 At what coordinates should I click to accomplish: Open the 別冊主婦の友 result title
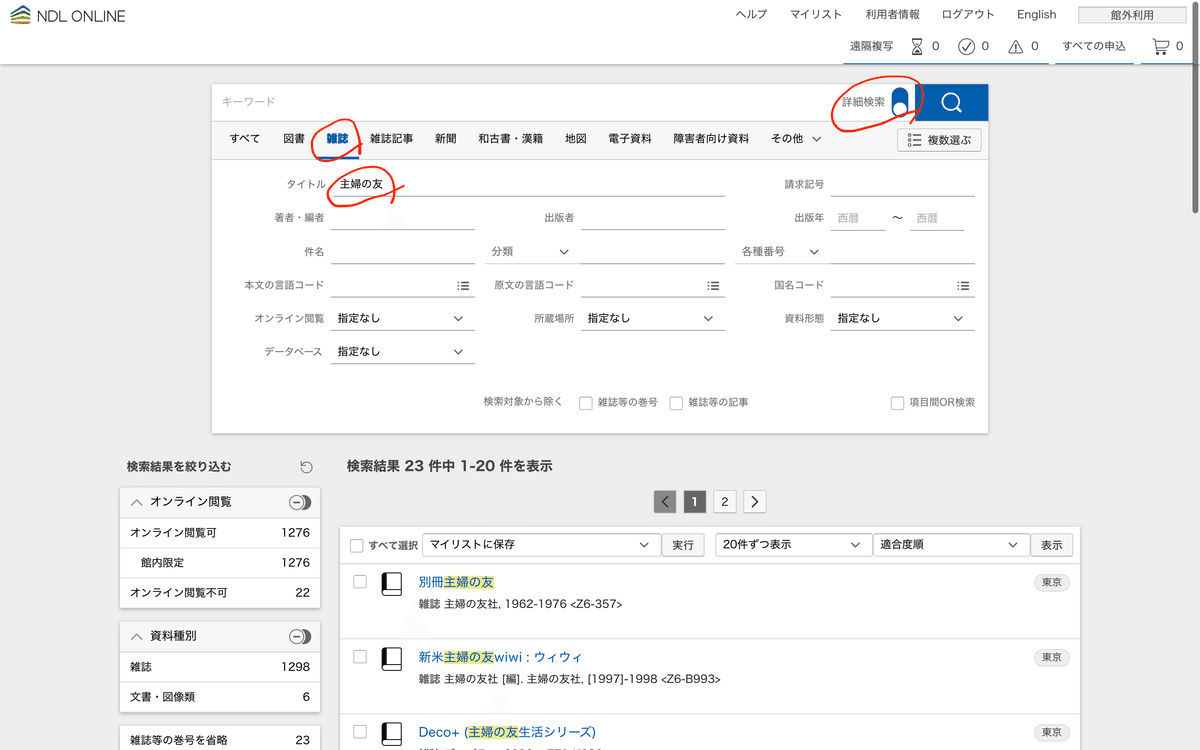456,582
